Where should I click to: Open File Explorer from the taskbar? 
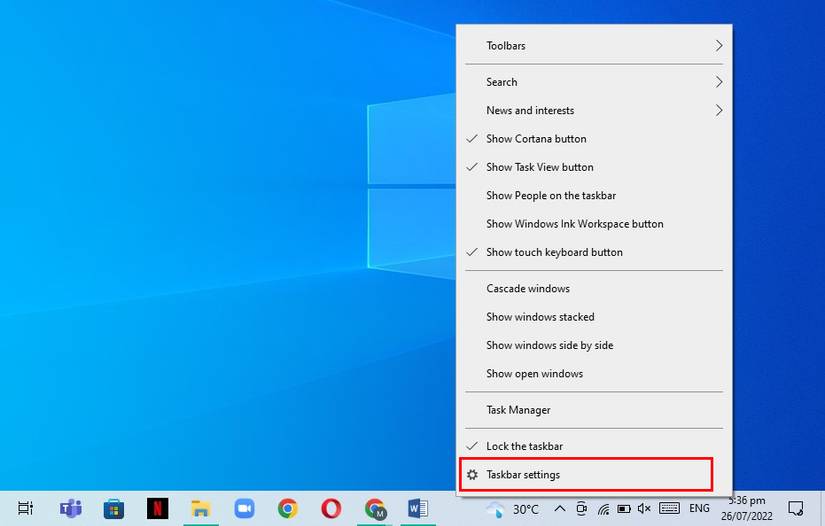(201, 508)
